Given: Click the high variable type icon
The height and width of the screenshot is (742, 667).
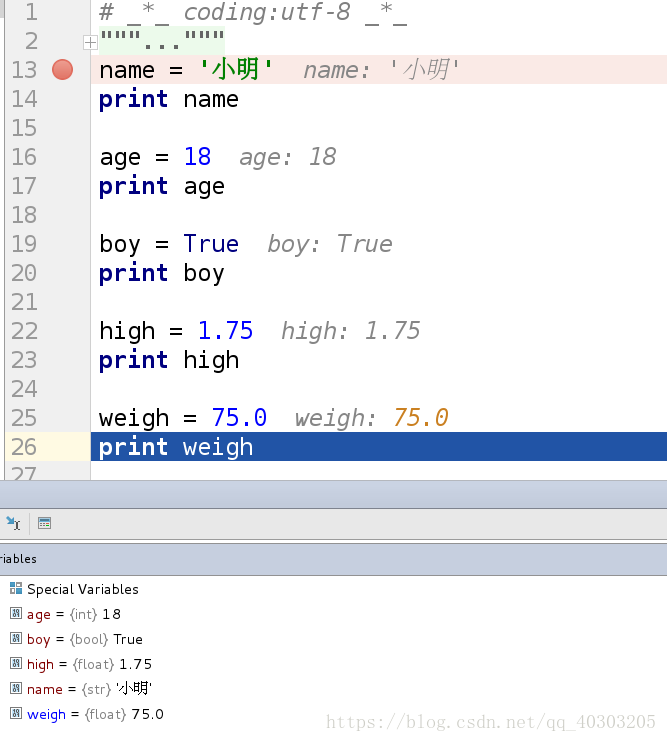Looking at the screenshot, I should point(16,664).
